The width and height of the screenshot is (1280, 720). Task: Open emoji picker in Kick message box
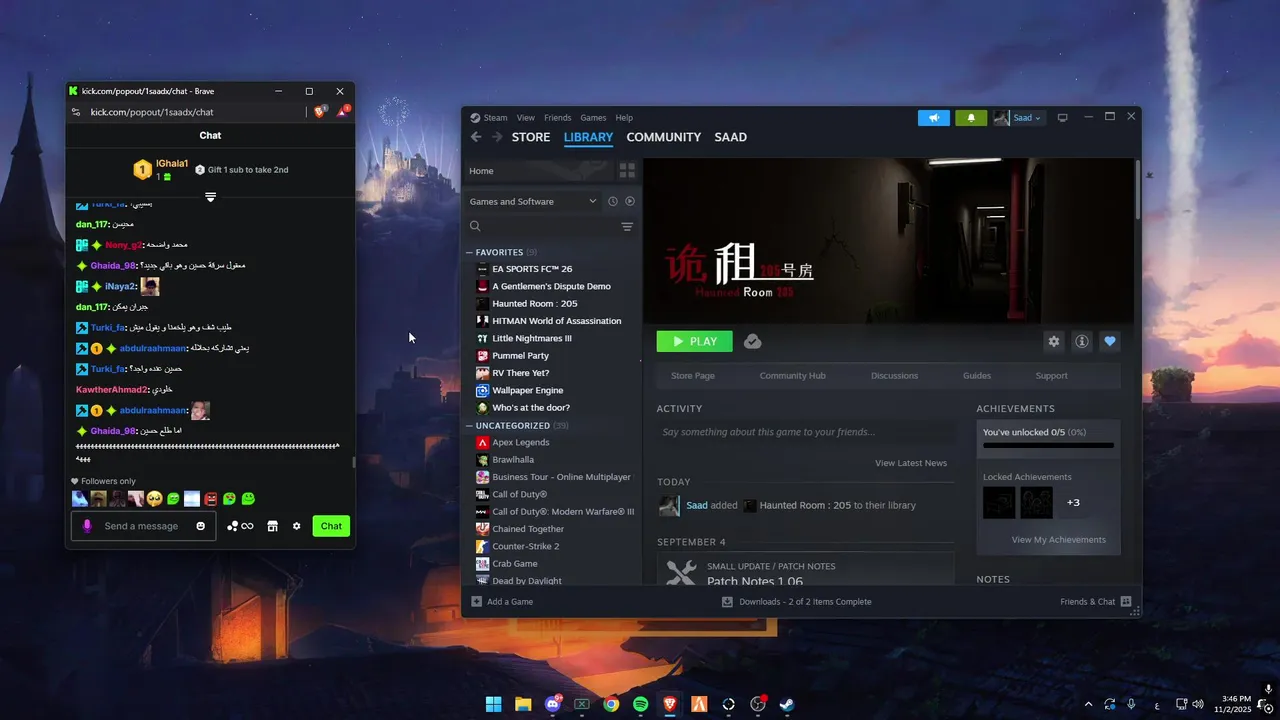(x=200, y=526)
